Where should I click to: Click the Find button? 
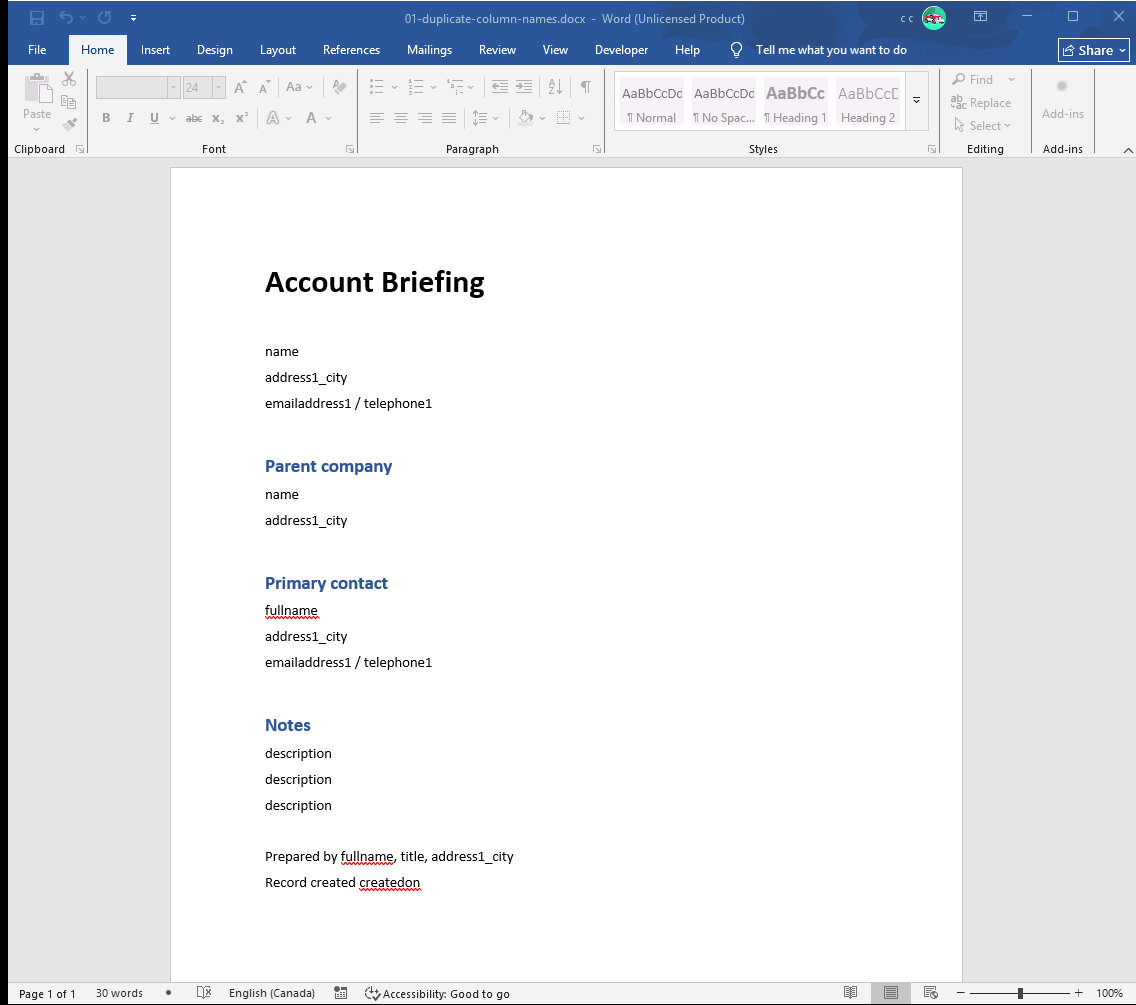point(973,80)
